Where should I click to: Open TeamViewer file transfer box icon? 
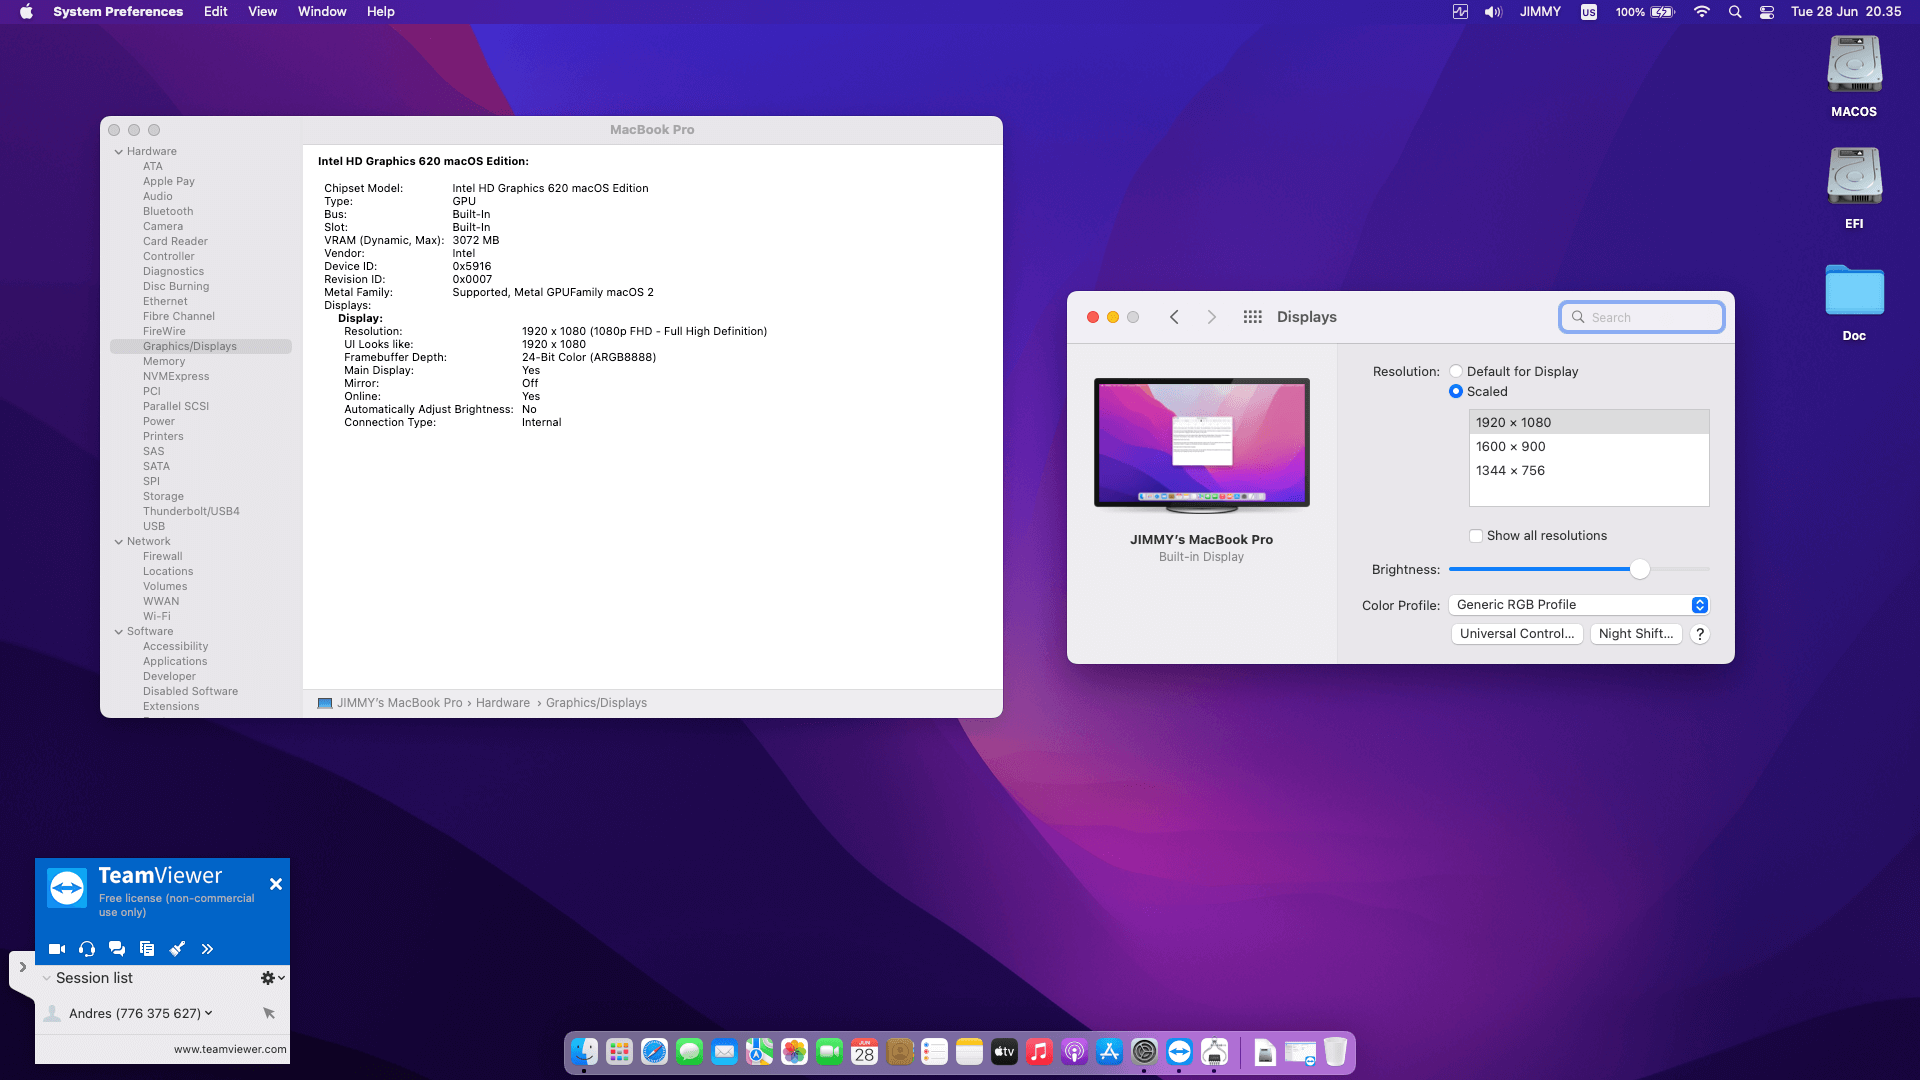pos(147,949)
